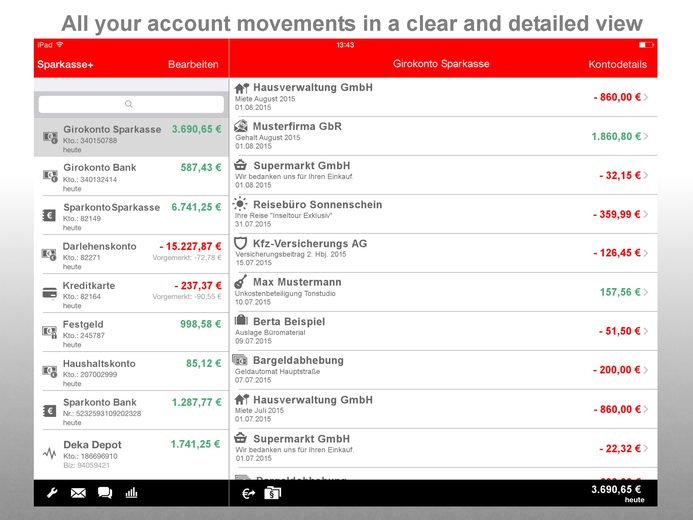The height and width of the screenshot is (520, 693).
Task: Tap Kreditkarte card icon
Action: [x=49, y=293]
